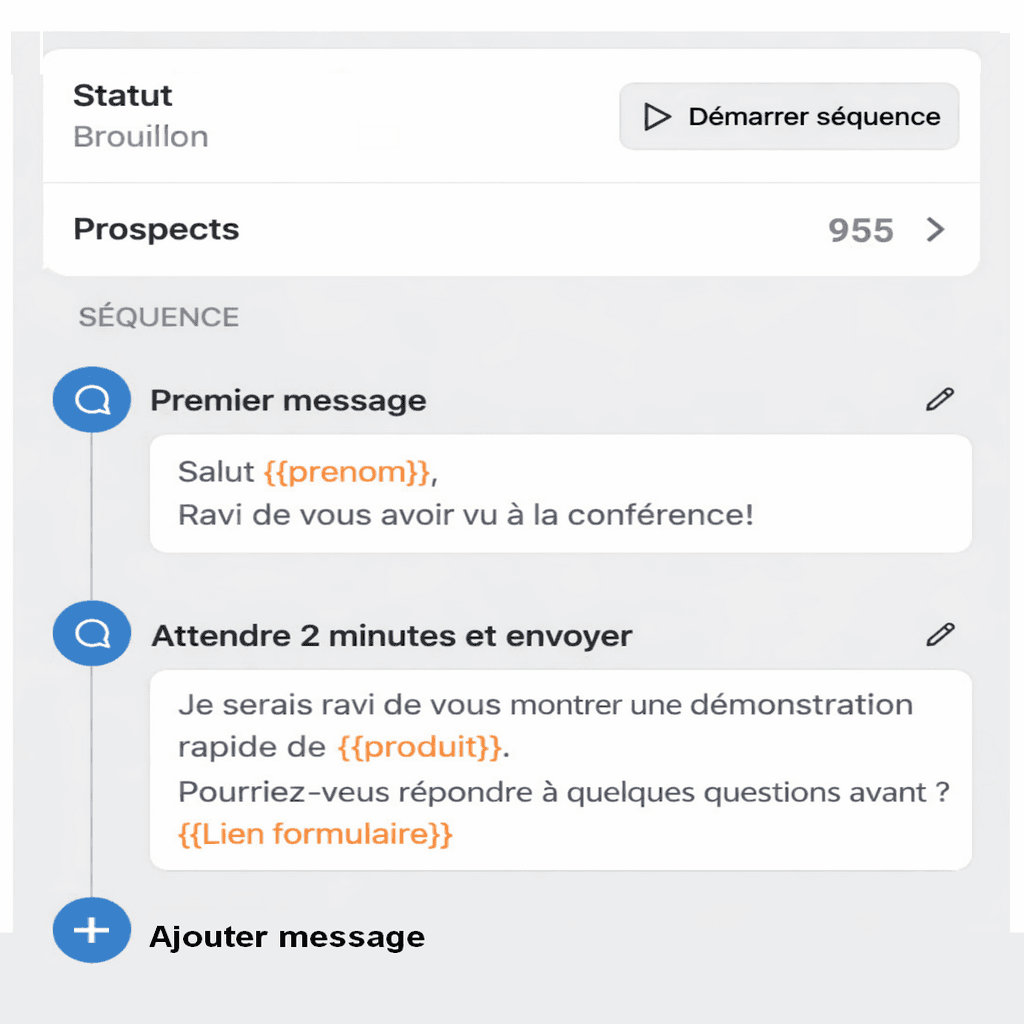Expand the Prospects row via chevron
This screenshot has height=1024, width=1024.
pos(936,230)
